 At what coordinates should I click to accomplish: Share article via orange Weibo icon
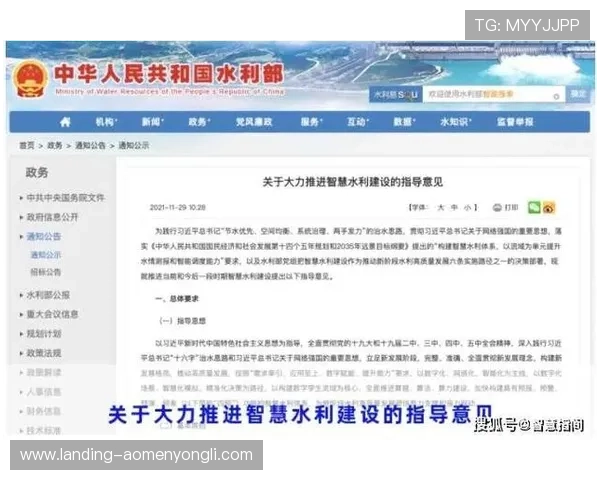pyautogui.click(x=549, y=207)
